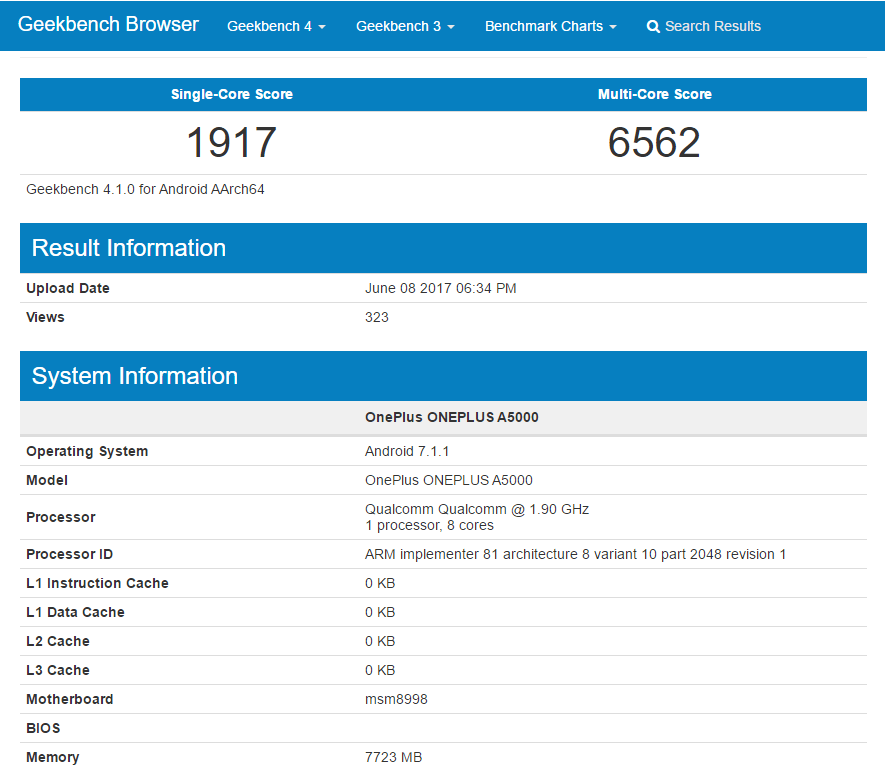Click the bold "OnePlus ONEPLUS A5000" table header

(452, 417)
